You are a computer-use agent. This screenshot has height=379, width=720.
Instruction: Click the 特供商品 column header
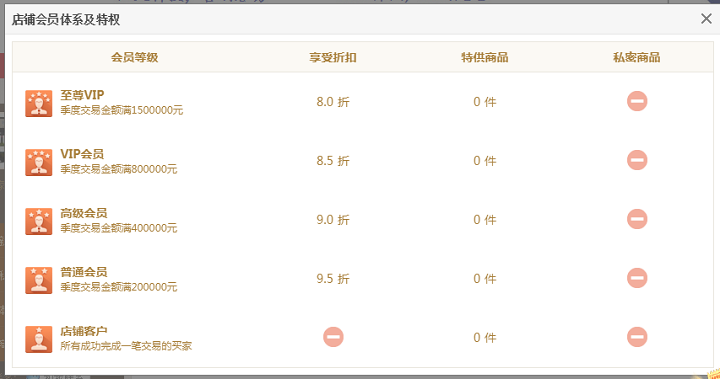point(485,57)
